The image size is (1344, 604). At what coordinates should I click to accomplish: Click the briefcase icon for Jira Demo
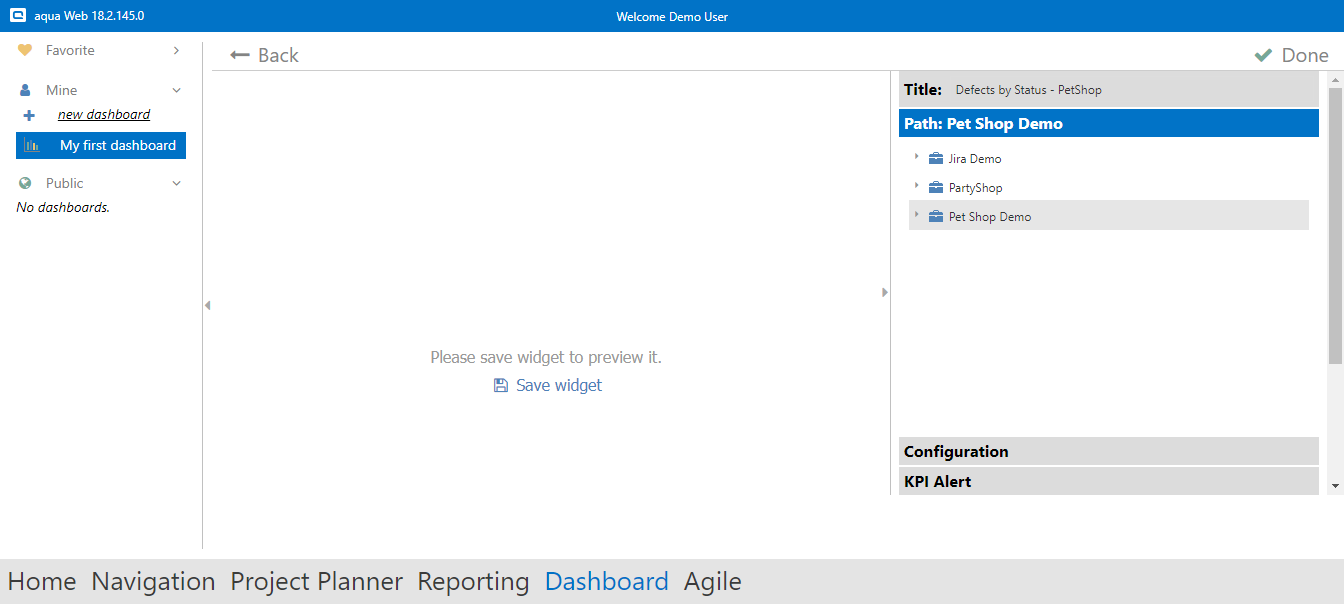click(936, 158)
